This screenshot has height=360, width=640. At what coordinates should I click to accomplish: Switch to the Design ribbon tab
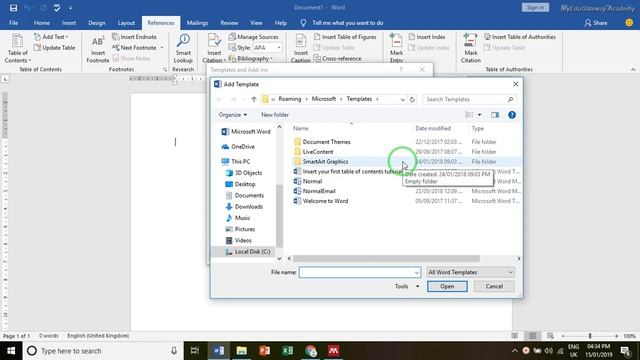click(x=97, y=23)
